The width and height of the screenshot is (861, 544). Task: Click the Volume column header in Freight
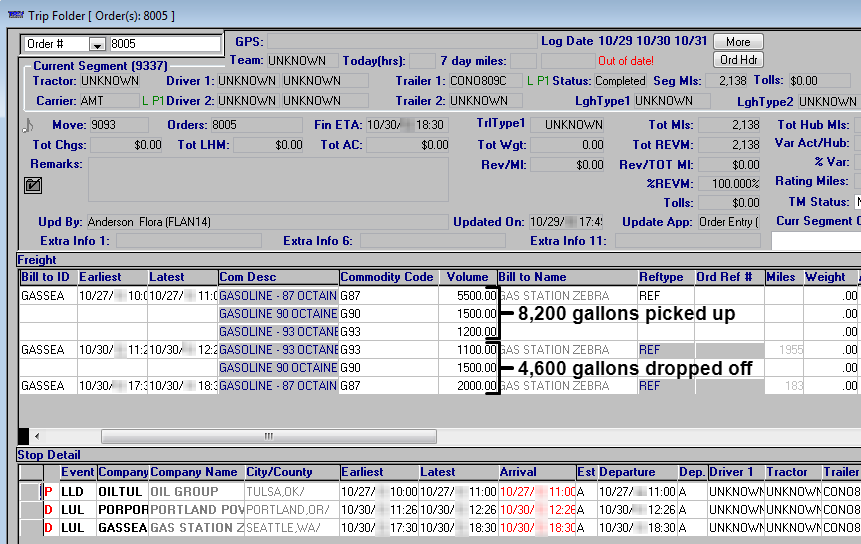coord(467,277)
